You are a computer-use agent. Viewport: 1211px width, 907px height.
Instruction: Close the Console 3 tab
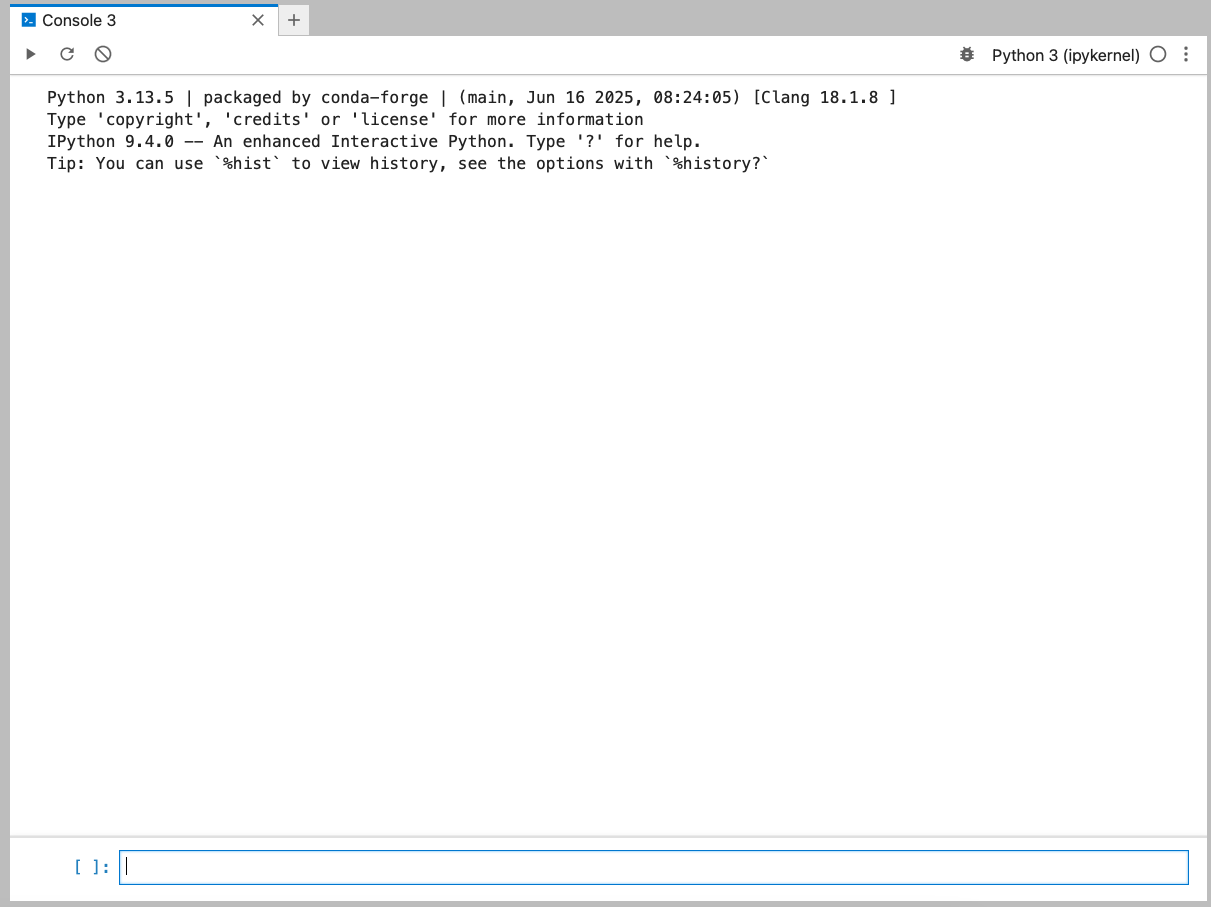[x=258, y=20]
